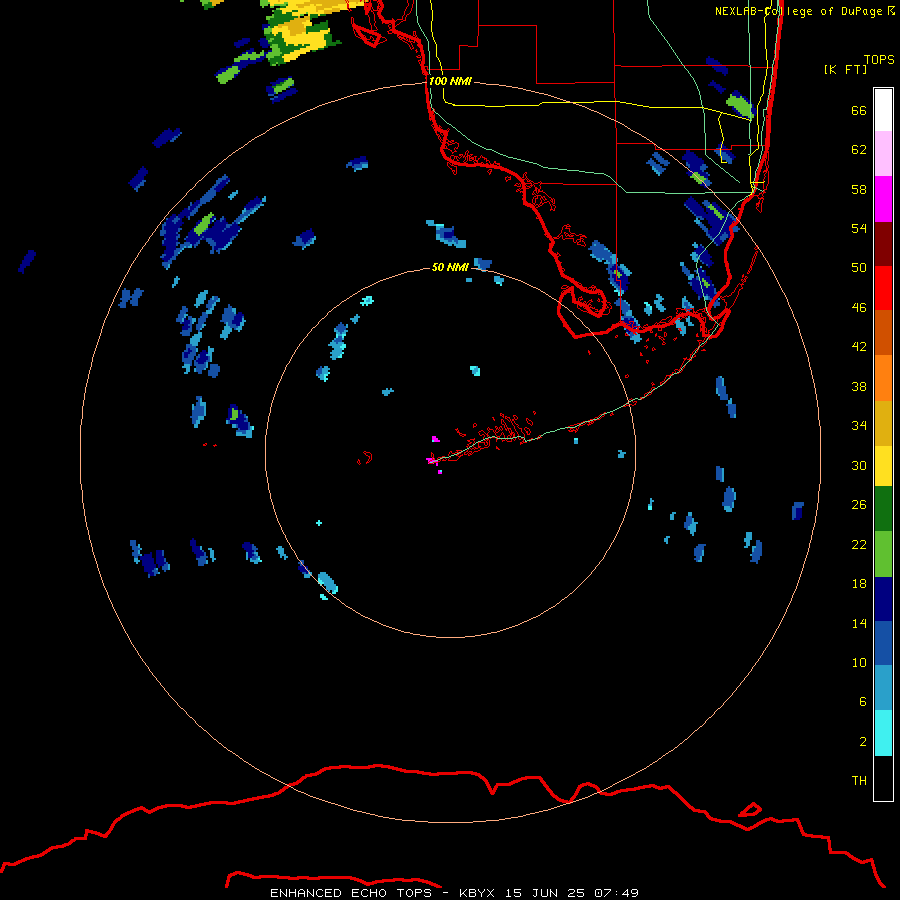Click the 22 legend number
This screenshot has width=900, height=900.
(x=859, y=544)
